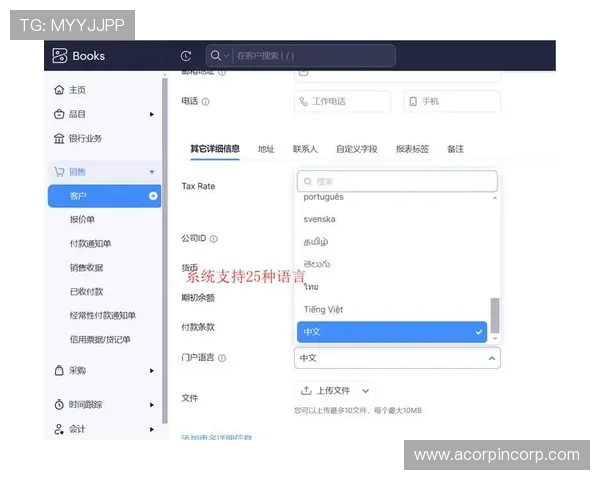600x480 pixels.
Task: Select the highlighted 中文 option
Action: pyautogui.click(x=392, y=332)
